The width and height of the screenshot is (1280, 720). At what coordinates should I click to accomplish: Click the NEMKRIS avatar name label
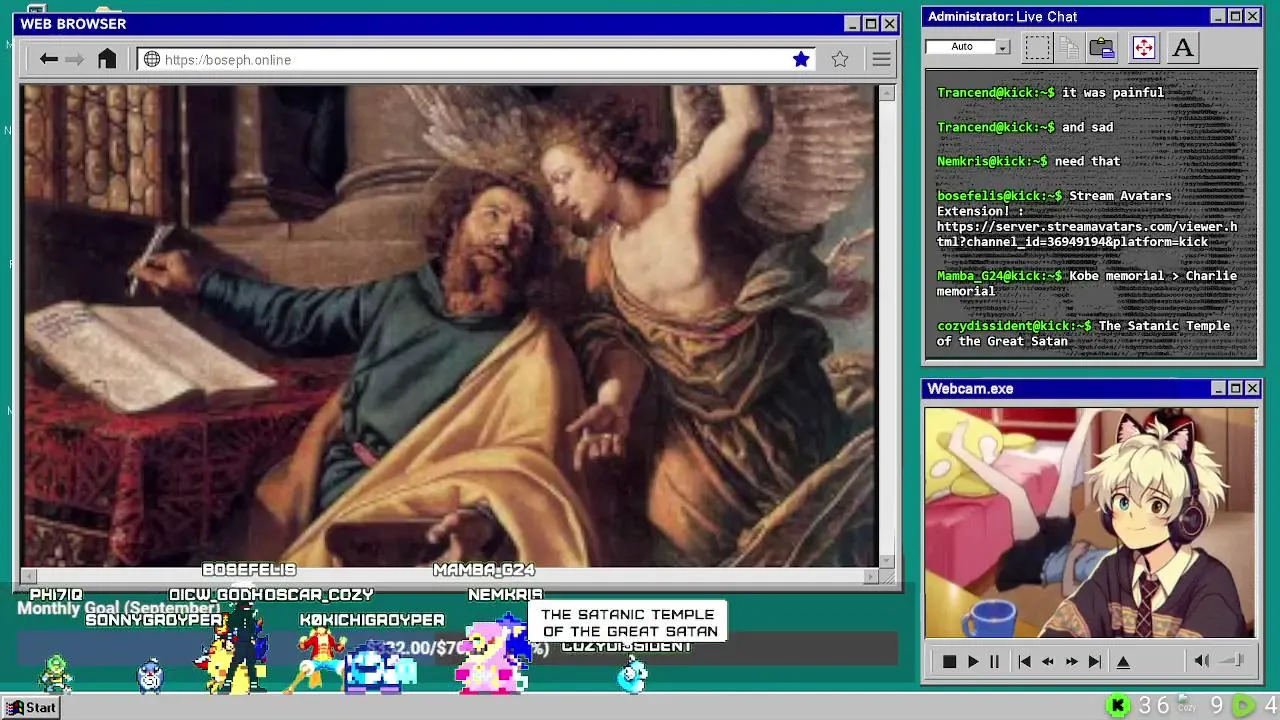(505, 595)
